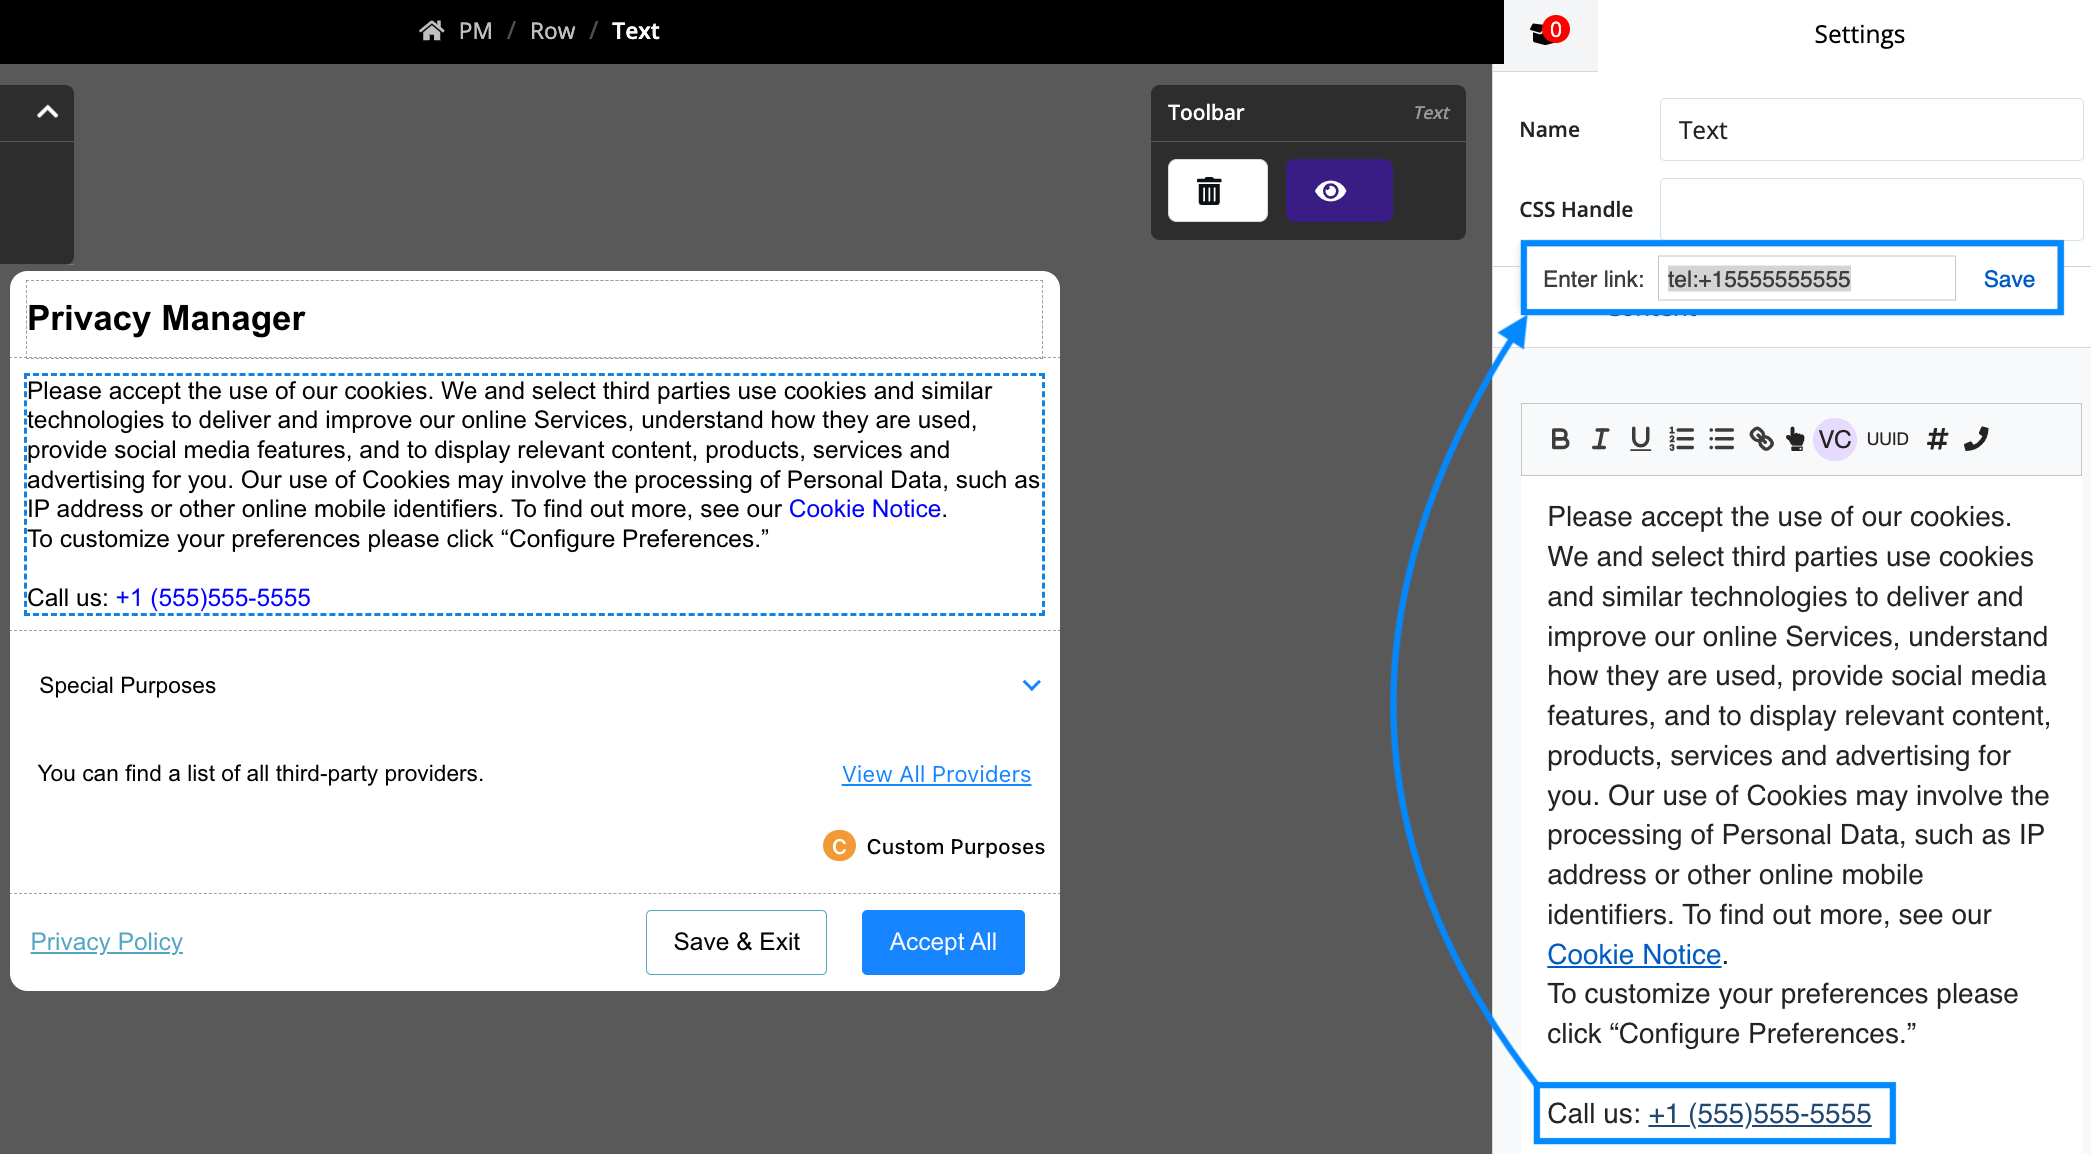Click Cookie Notice link in editor
The width and height of the screenshot is (2091, 1154).
(x=1633, y=954)
